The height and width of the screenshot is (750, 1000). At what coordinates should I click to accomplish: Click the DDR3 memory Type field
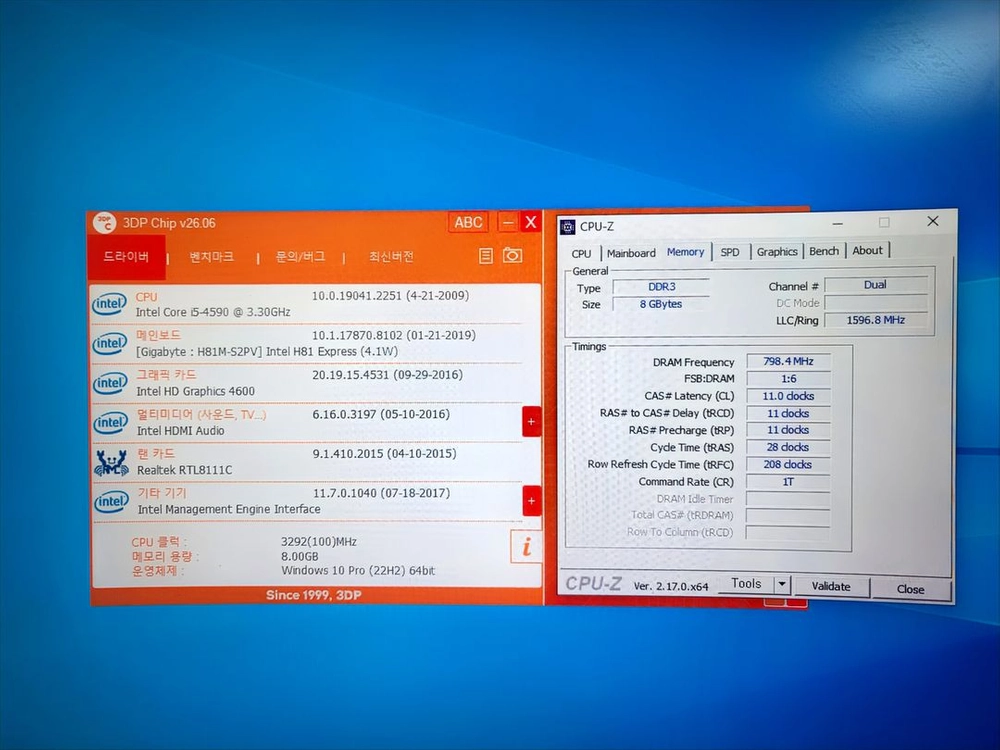pos(661,287)
